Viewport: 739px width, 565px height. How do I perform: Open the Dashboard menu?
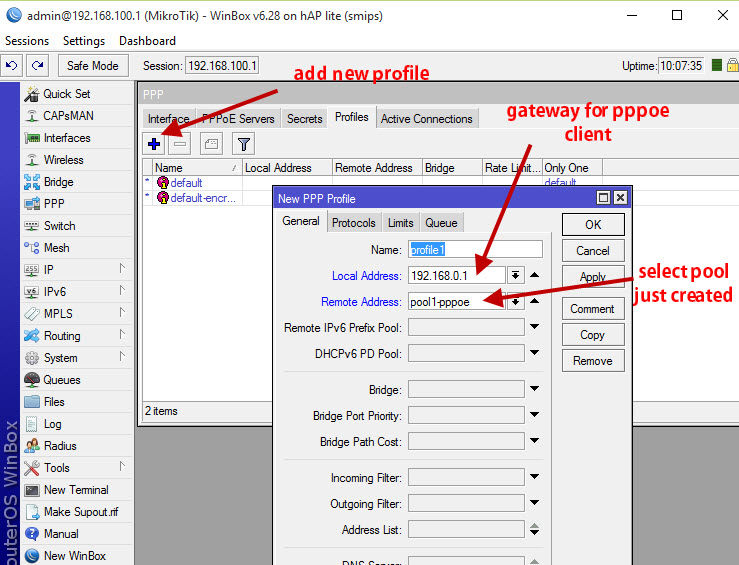(148, 41)
